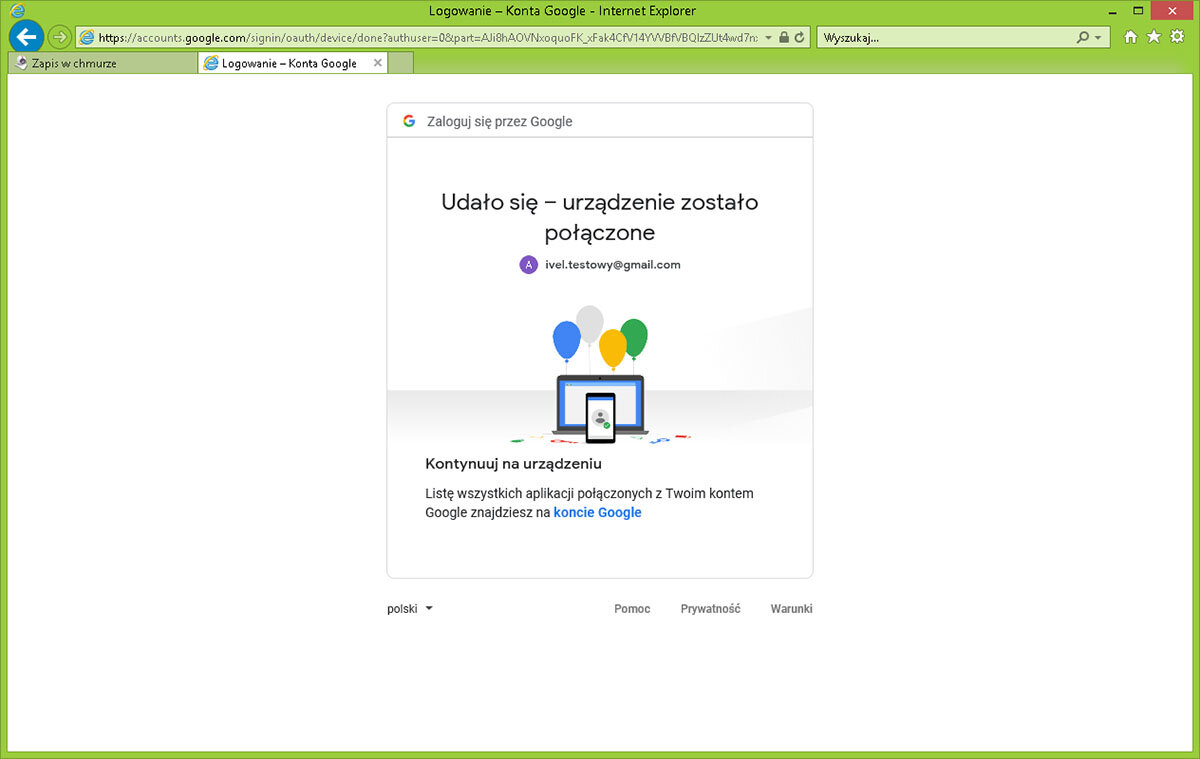Expand the address bar URL dropdown arrow

768,37
